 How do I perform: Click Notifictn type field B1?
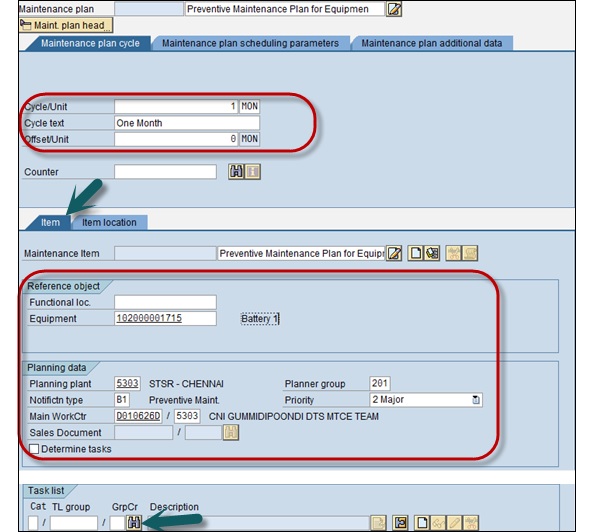click(x=122, y=400)
